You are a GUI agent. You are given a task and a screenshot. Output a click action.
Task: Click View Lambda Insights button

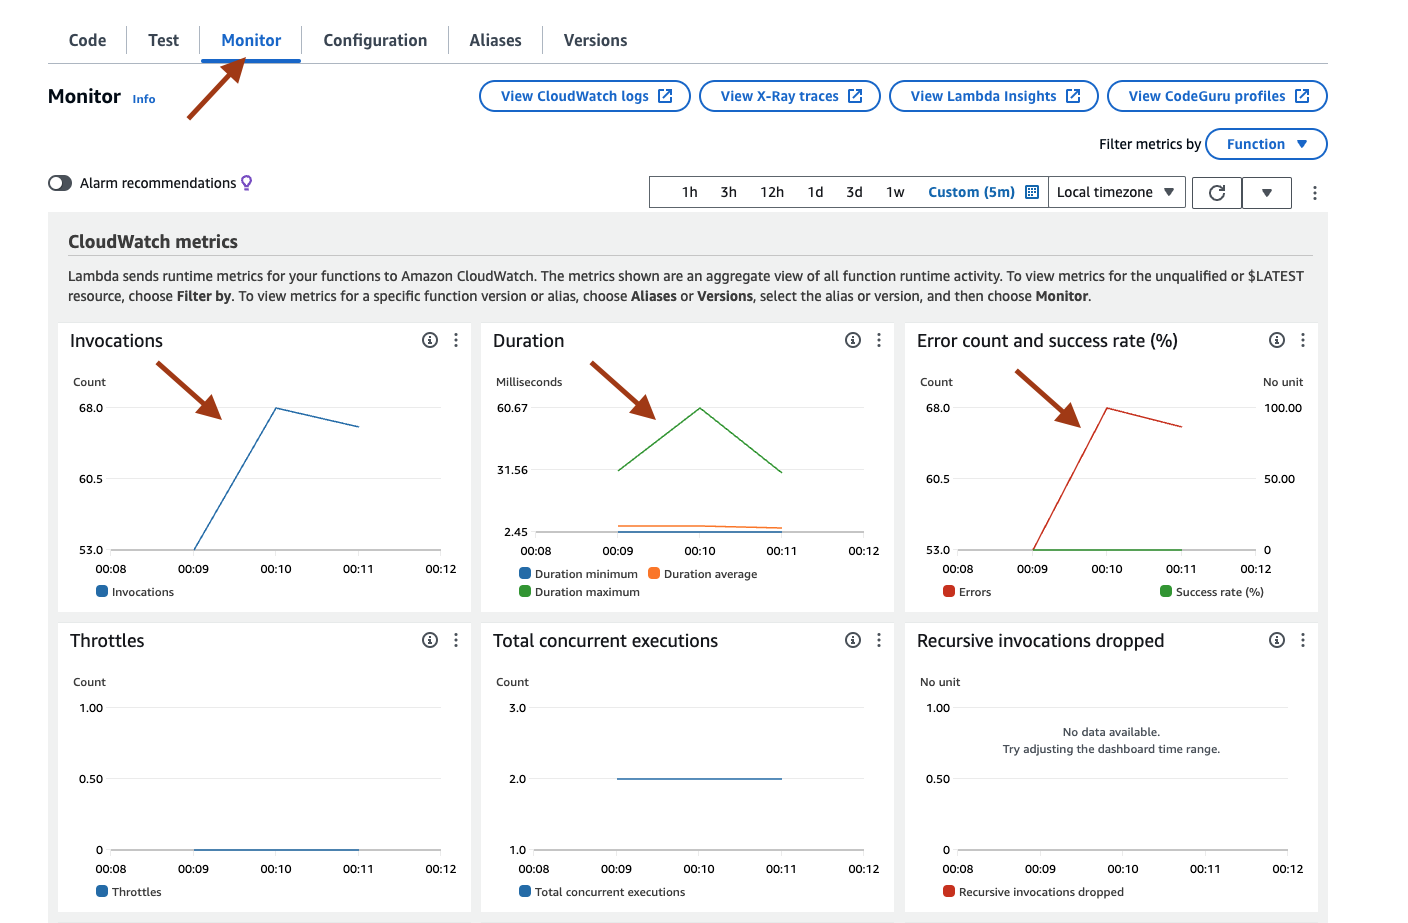pos(994,96)
